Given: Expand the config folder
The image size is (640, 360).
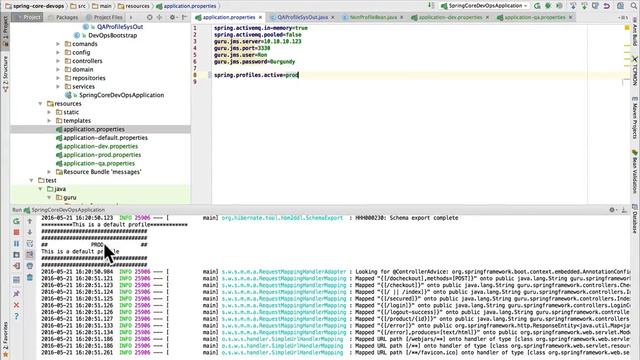Looking at the screenshot, I should click(58, 52).
